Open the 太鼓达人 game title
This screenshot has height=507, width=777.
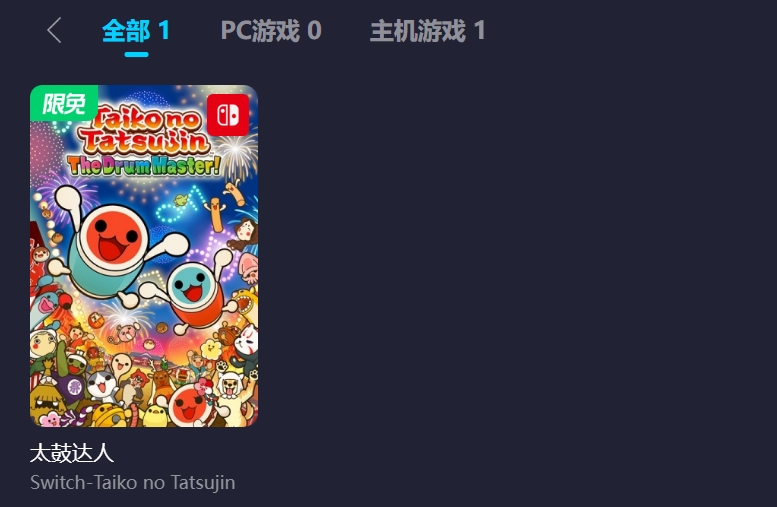tap(72, 453)
